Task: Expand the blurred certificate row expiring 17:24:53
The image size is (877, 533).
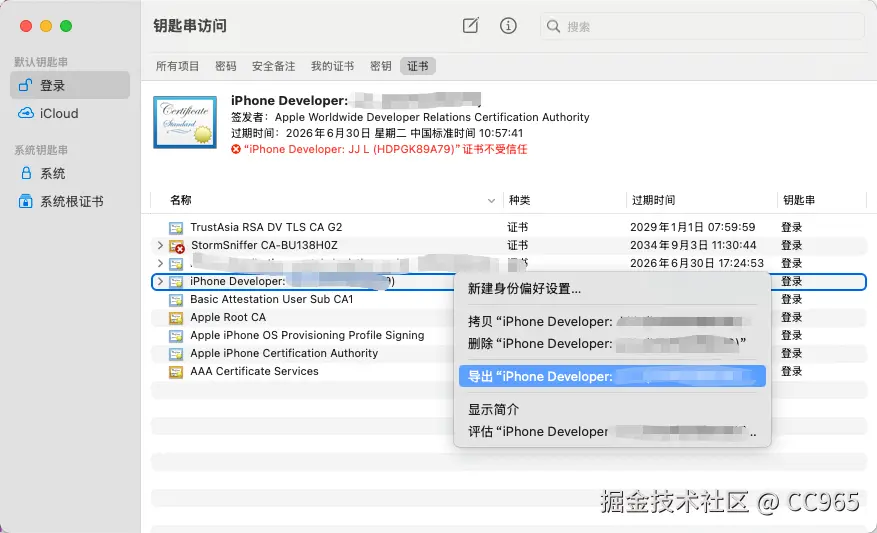Action: pos(160,263)
